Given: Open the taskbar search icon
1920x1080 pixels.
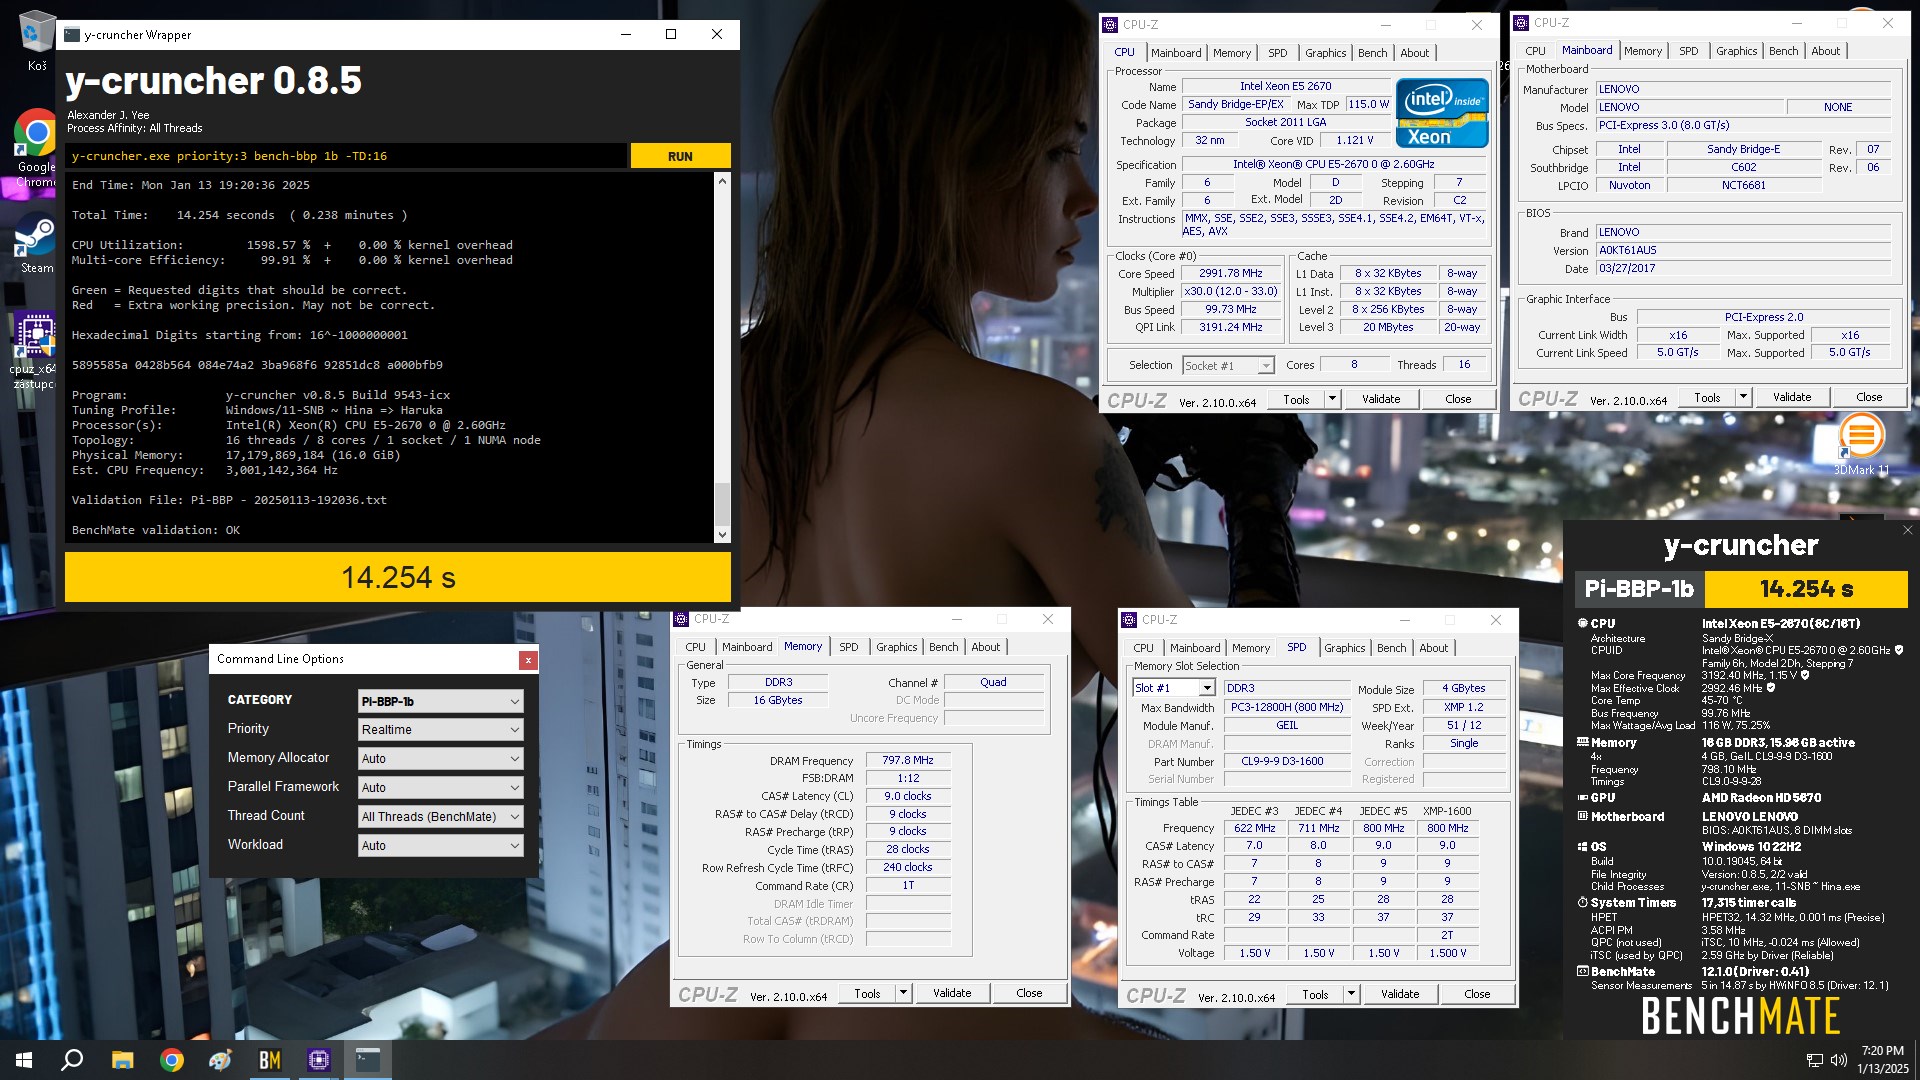Looking at the screenshot, I should pyautogui.click(x=72, y=1060).
